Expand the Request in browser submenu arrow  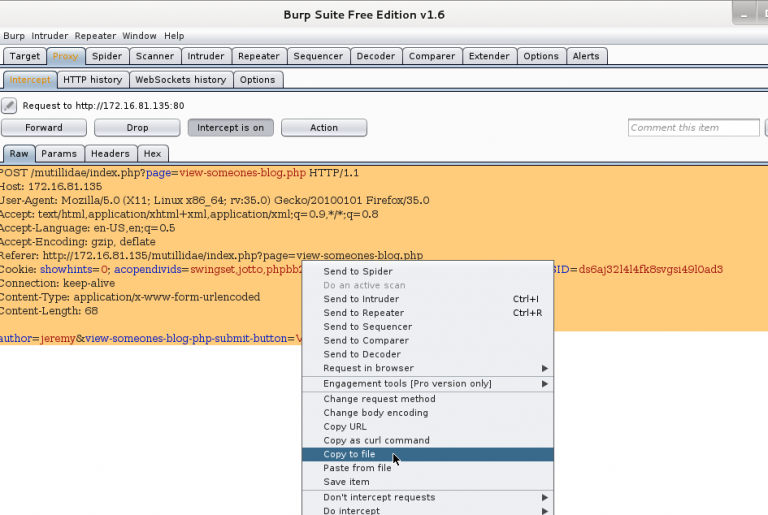544,368
